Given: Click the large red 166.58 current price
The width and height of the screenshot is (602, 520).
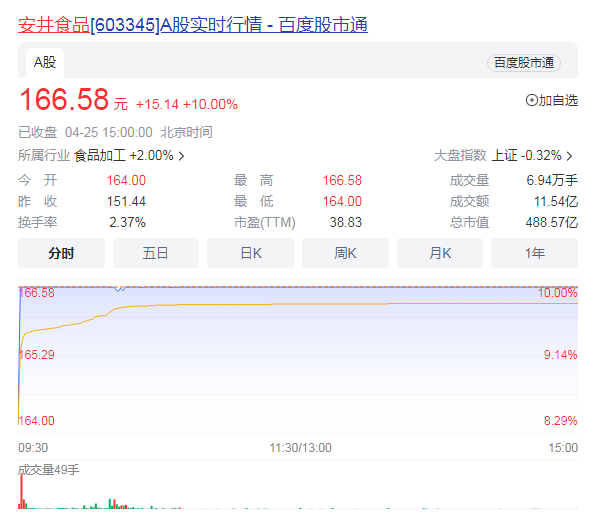Looking at the screenshot, I should 65,101.
